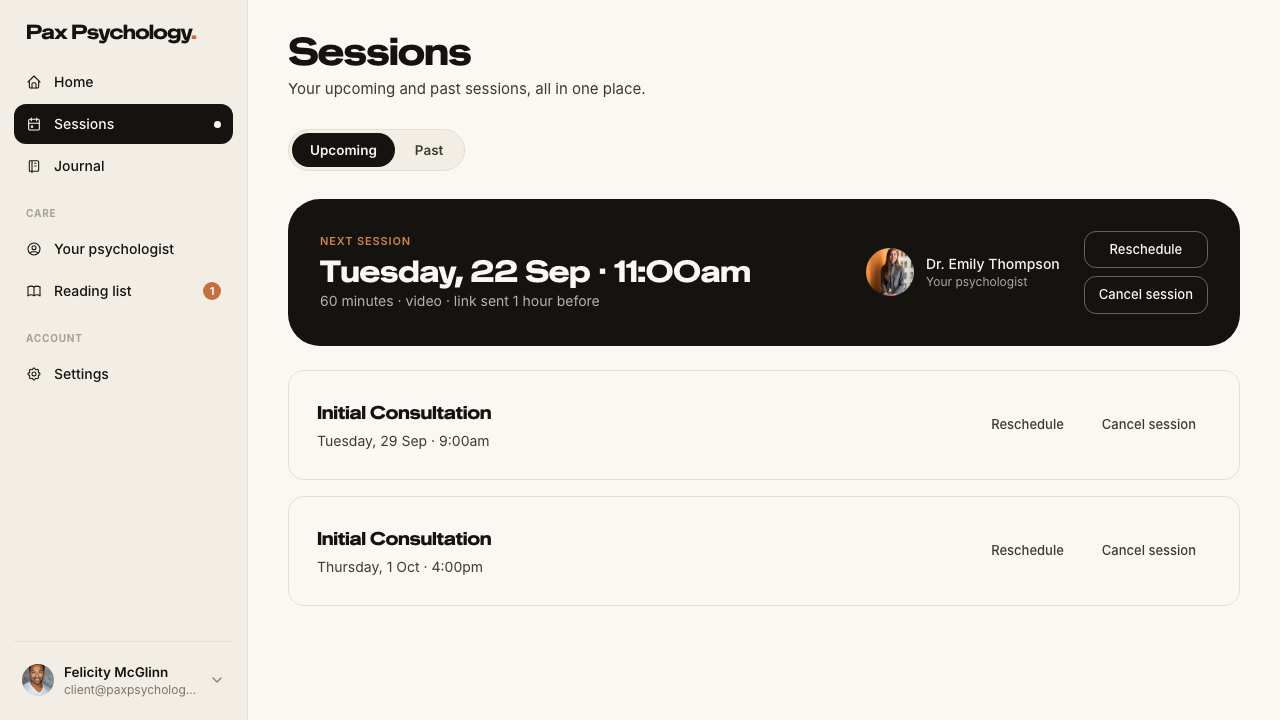The image size is (1280, 720).
Task: Switch to the Upcoming sessions toggle
Action: pyautogui.click(x=343, y=150)
